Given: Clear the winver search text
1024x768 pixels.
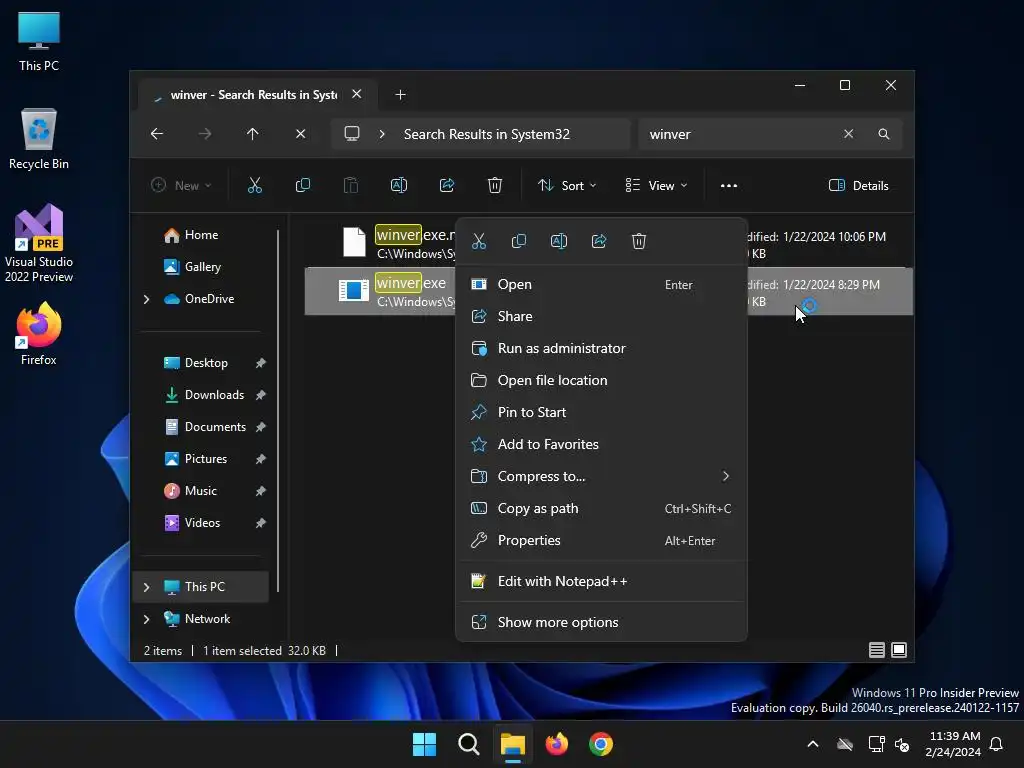Looking at the screenshot, I should (x=848, y=134).
